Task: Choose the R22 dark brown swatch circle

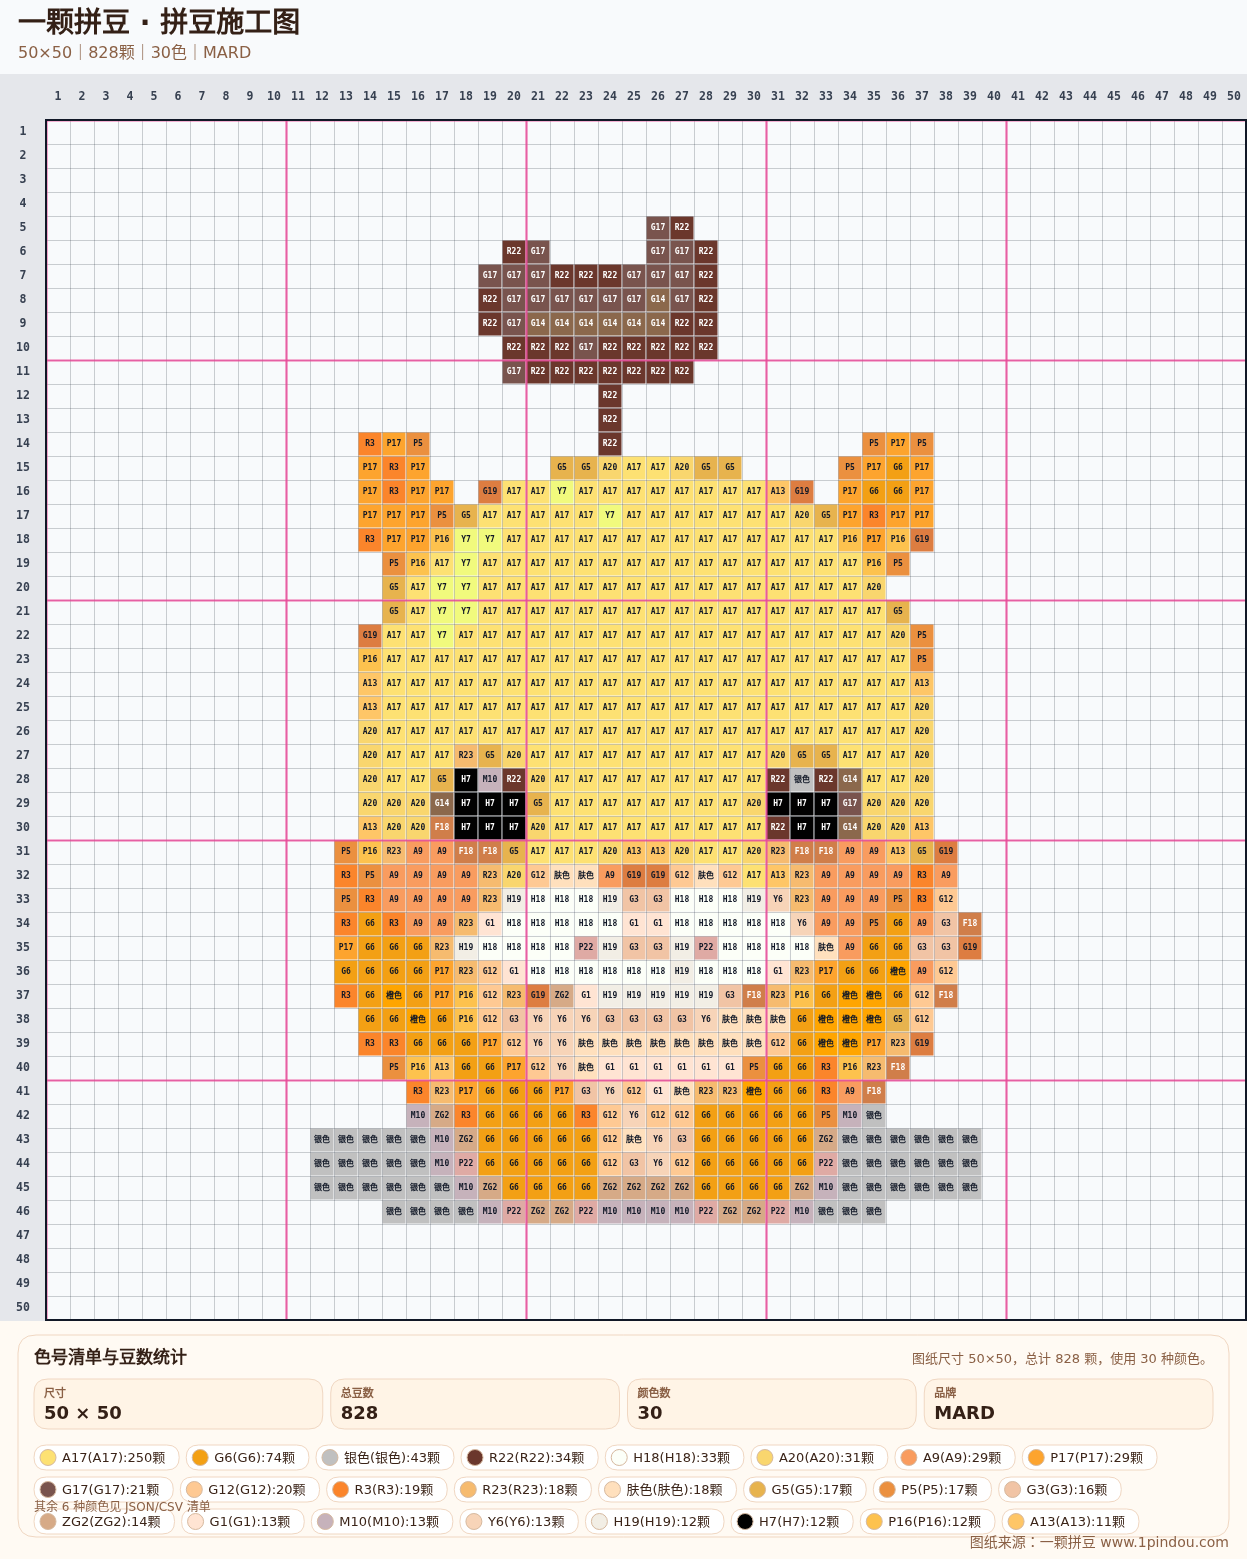Action: 475,1457
